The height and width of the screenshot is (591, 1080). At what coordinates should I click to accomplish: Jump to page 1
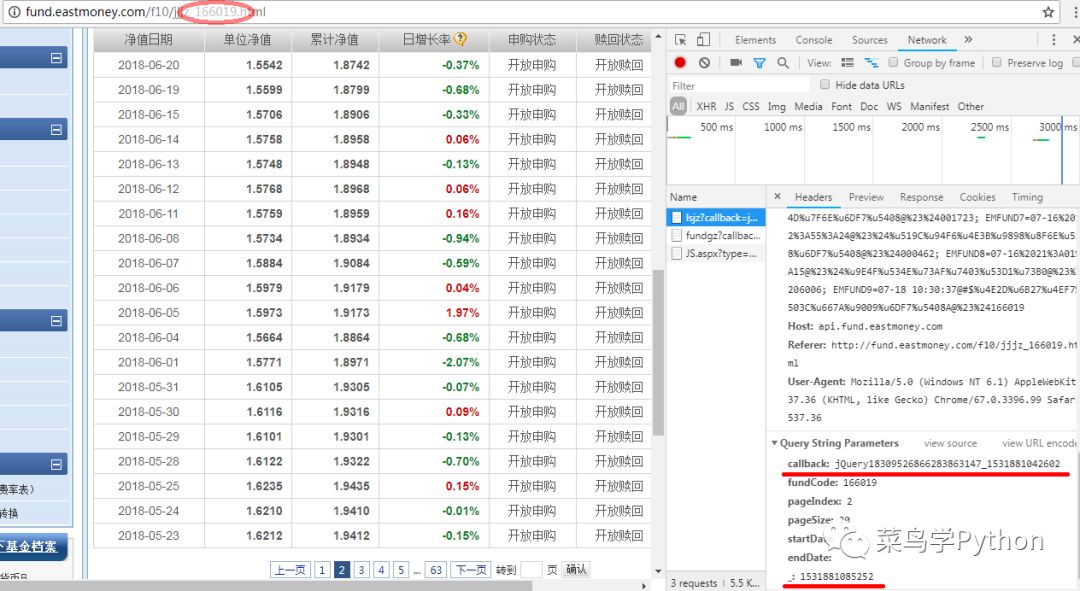pyautogui.click(x=322, y=570)
